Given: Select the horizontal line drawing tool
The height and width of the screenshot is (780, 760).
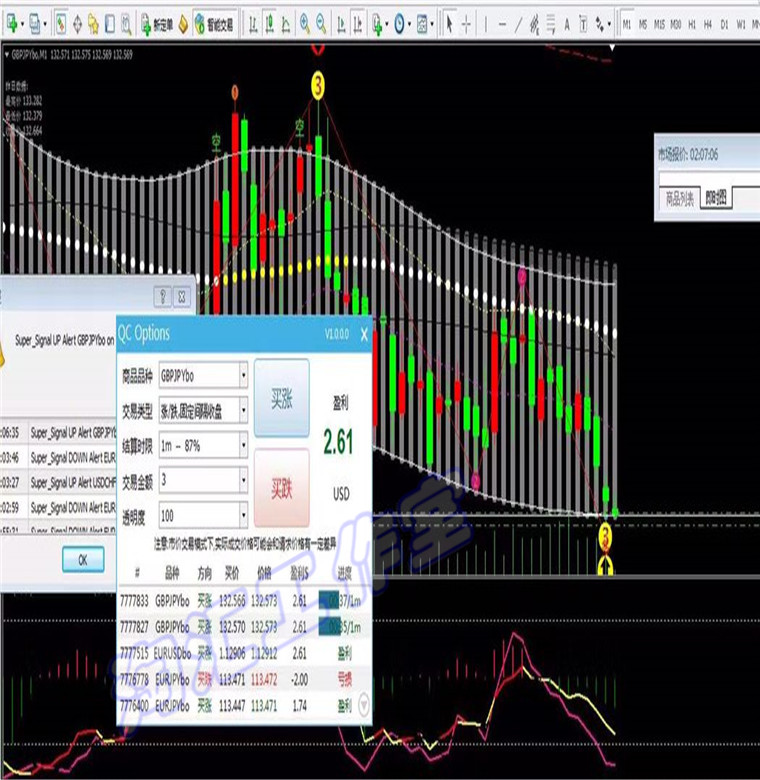Looking at the screenshot, I should coord(502,23).
